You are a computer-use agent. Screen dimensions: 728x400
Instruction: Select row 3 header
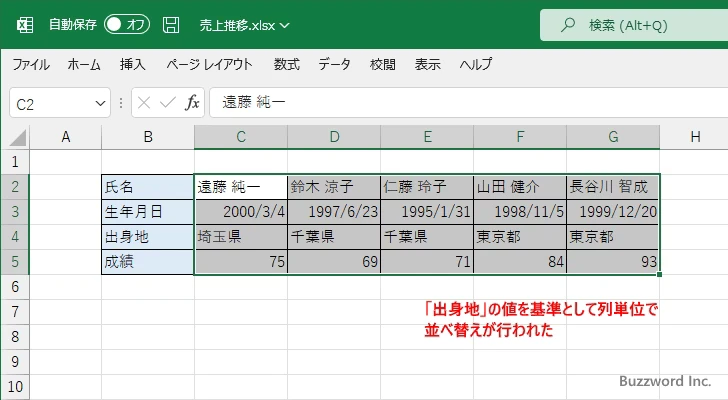(x=15, y=212)
